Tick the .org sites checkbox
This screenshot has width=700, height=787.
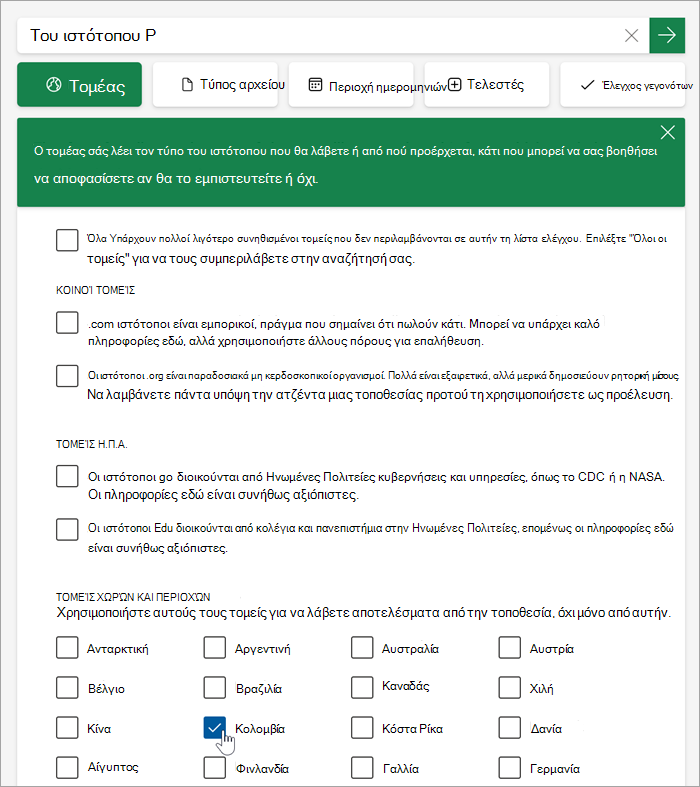click(x=67, y=376)
